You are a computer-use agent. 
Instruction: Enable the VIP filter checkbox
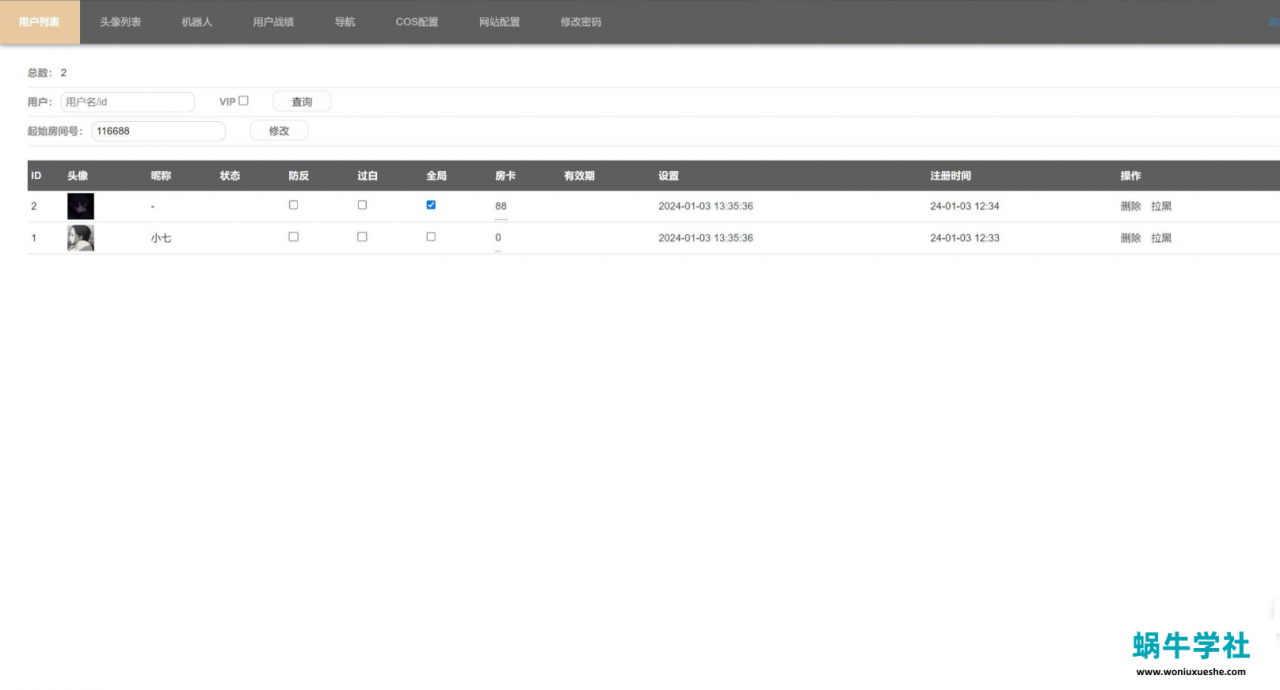point(243,101)
